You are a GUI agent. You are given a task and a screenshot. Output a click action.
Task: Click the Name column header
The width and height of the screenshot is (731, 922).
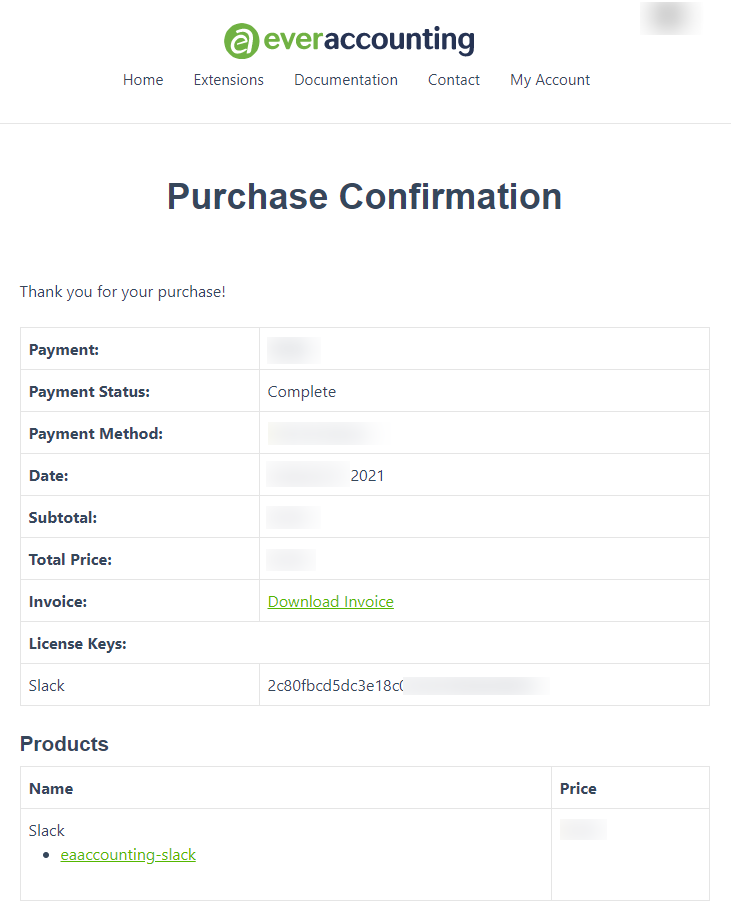51,789
